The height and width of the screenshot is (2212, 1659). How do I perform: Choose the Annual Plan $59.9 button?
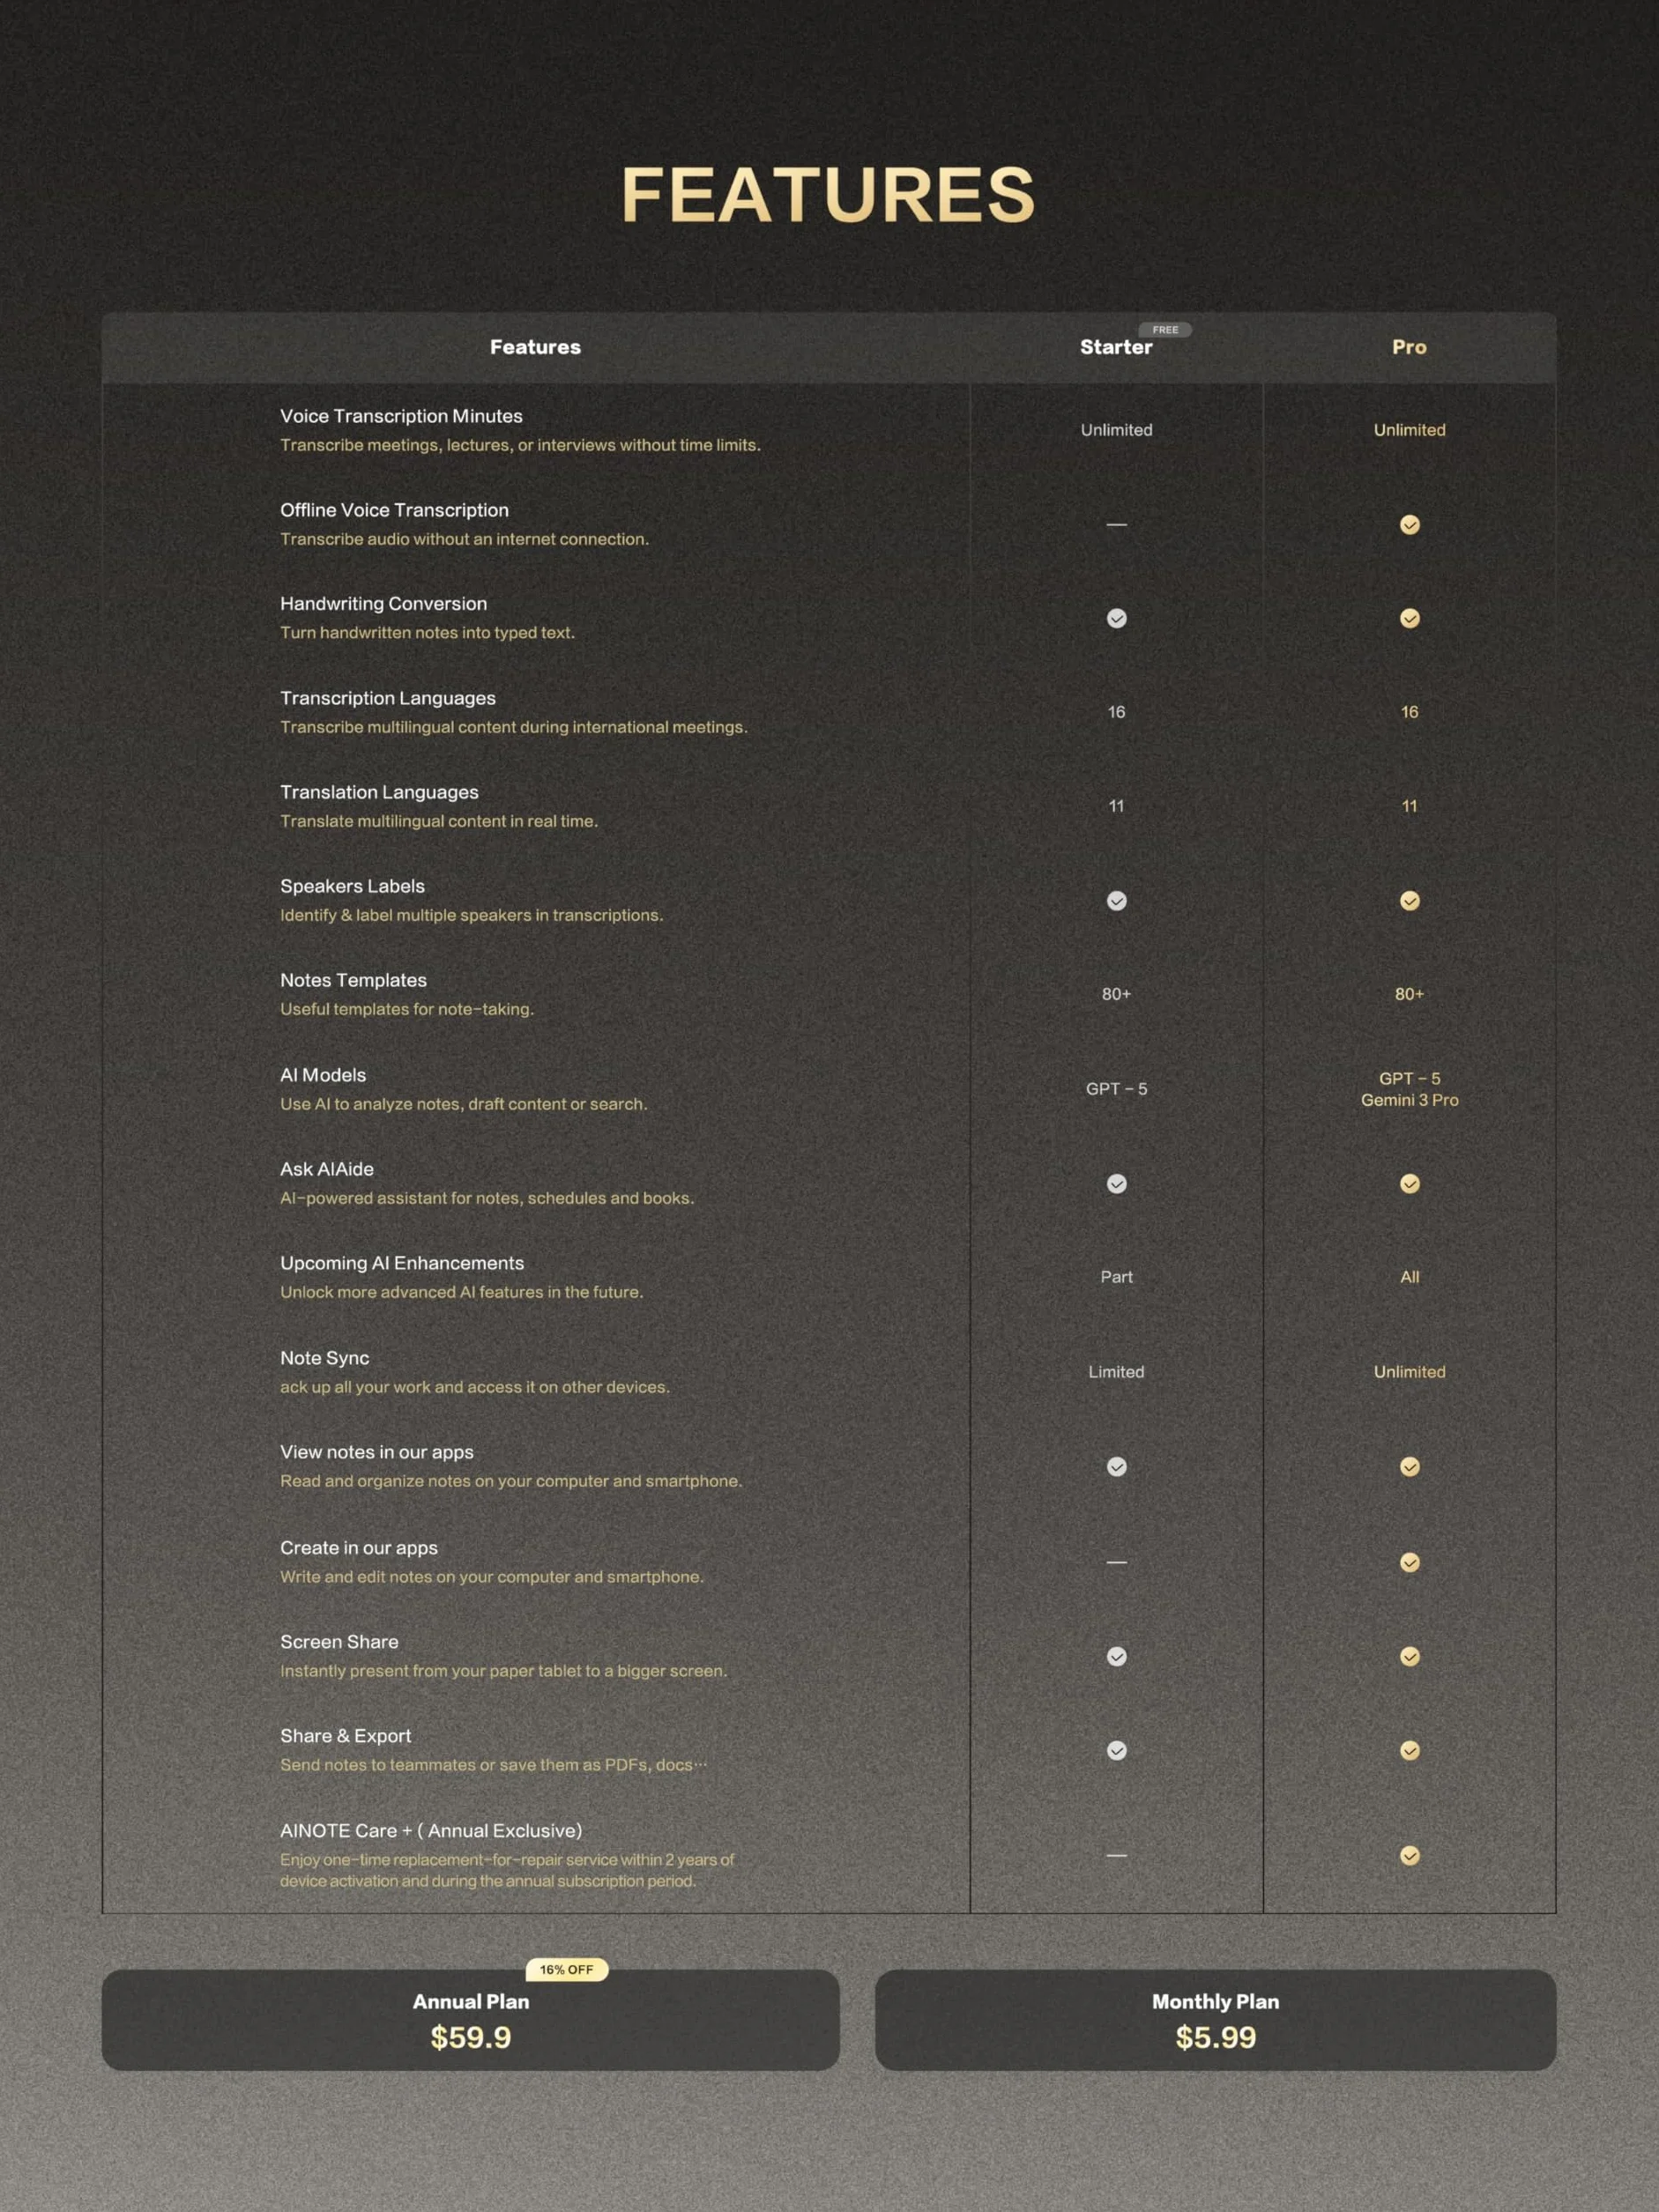point(470,2020)
